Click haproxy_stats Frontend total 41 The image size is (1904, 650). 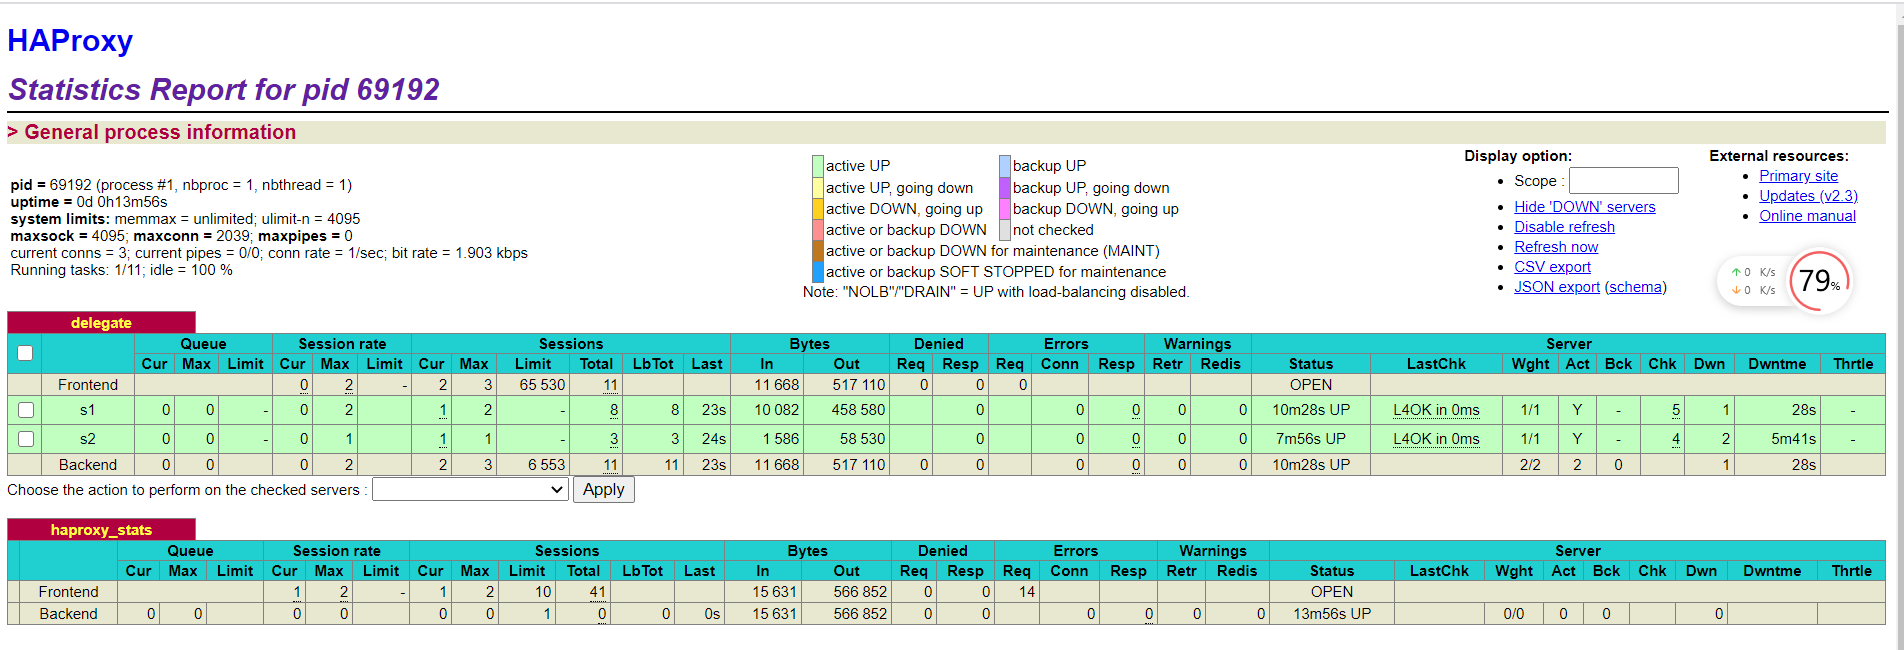pyautogui.click(x=597, y=592)
